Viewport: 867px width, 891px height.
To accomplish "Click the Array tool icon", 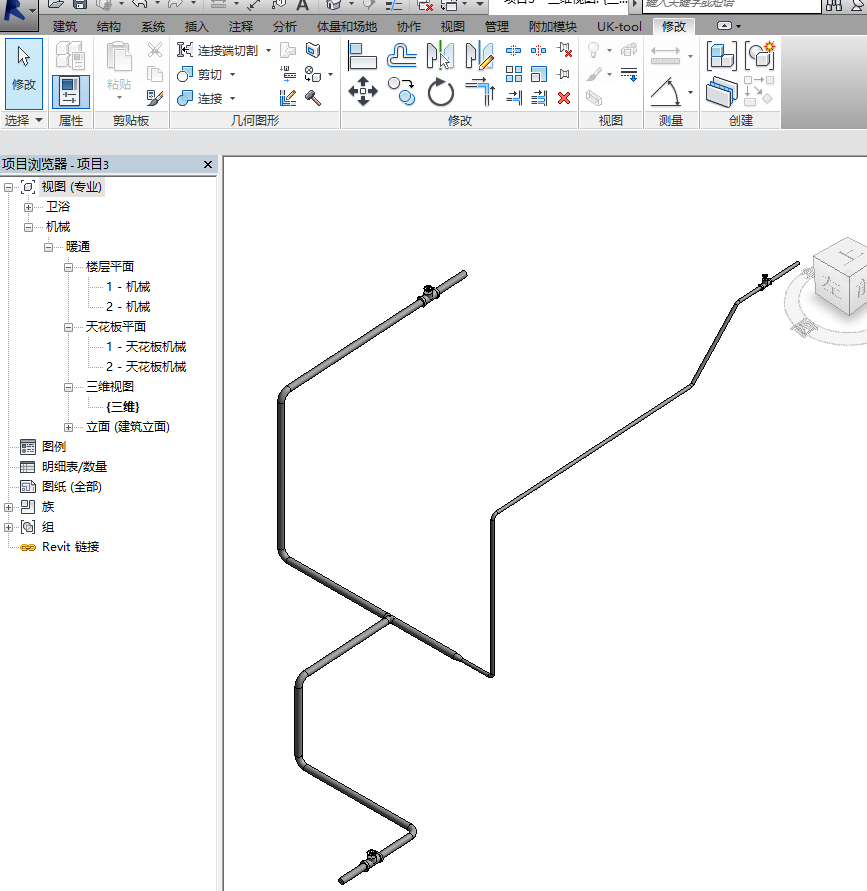I will point(514,74).
